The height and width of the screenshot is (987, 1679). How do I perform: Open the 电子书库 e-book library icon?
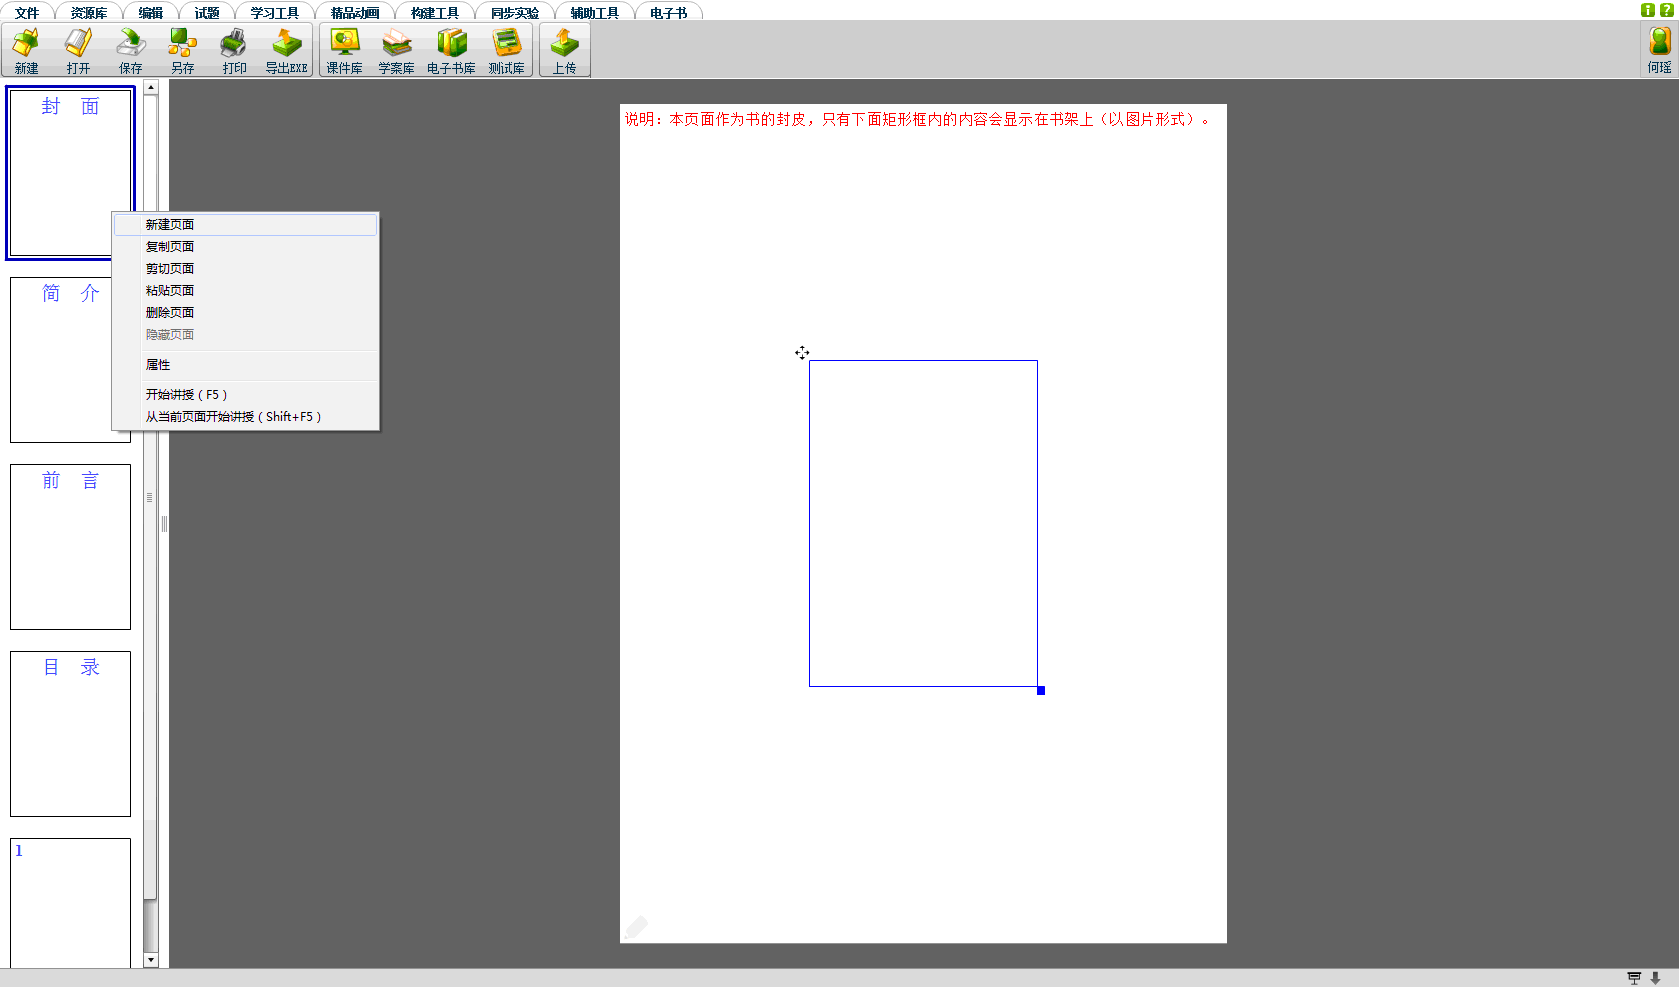point(452,50)
